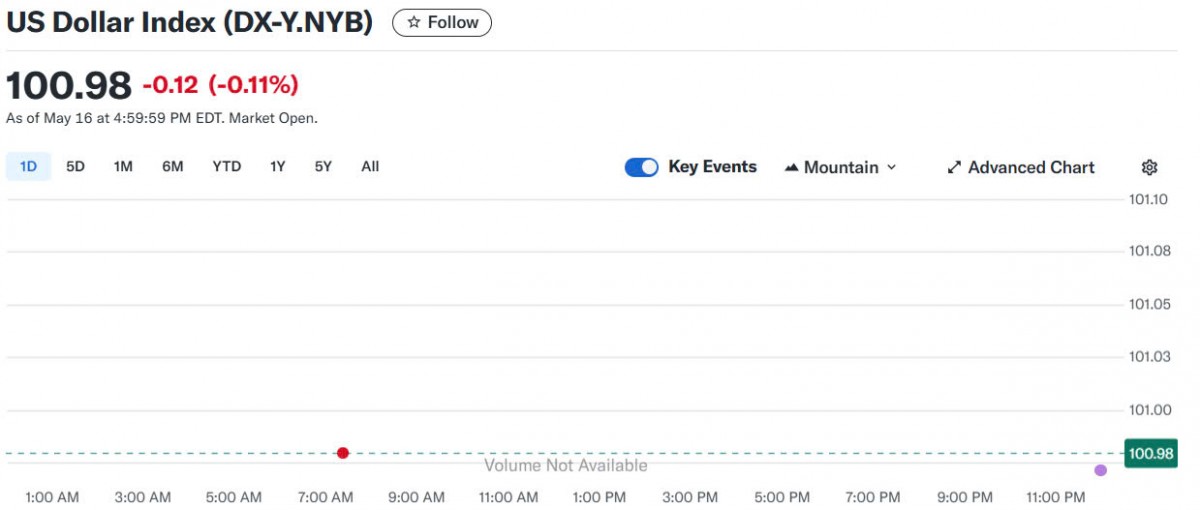Toggle the Key Events switch off
The image size is (1200, 510).
641,167
